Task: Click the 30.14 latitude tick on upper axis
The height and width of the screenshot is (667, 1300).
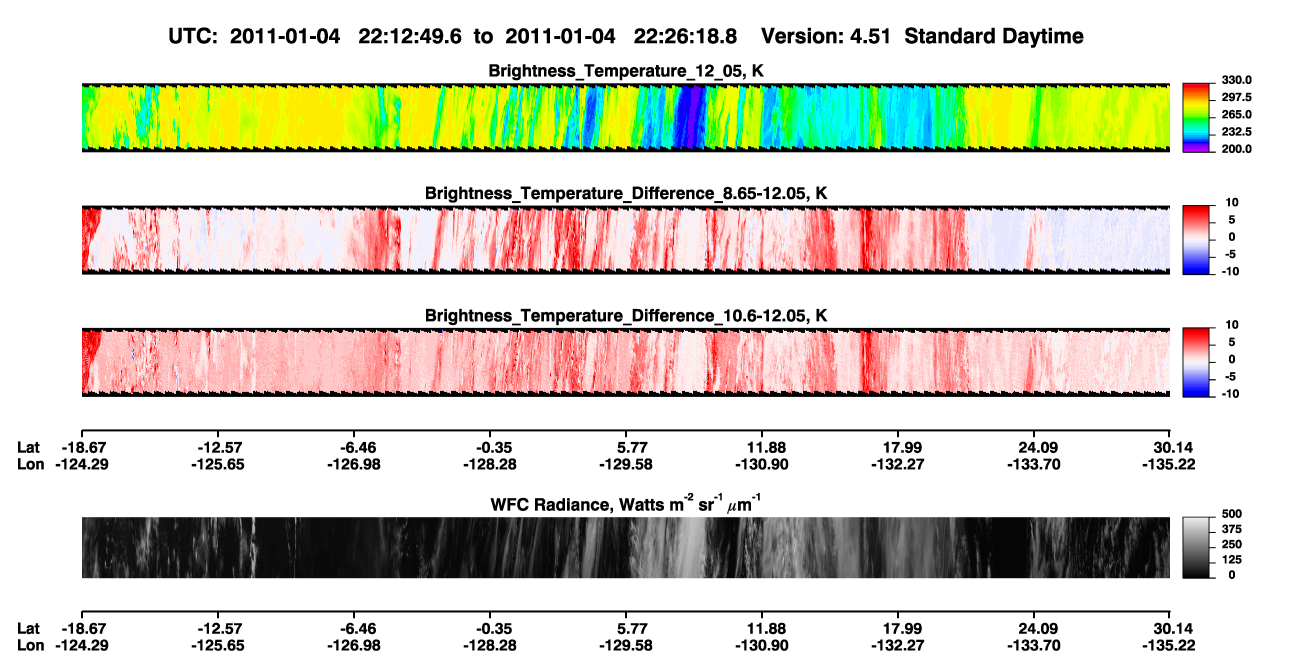Action: tap(1170, 448)
